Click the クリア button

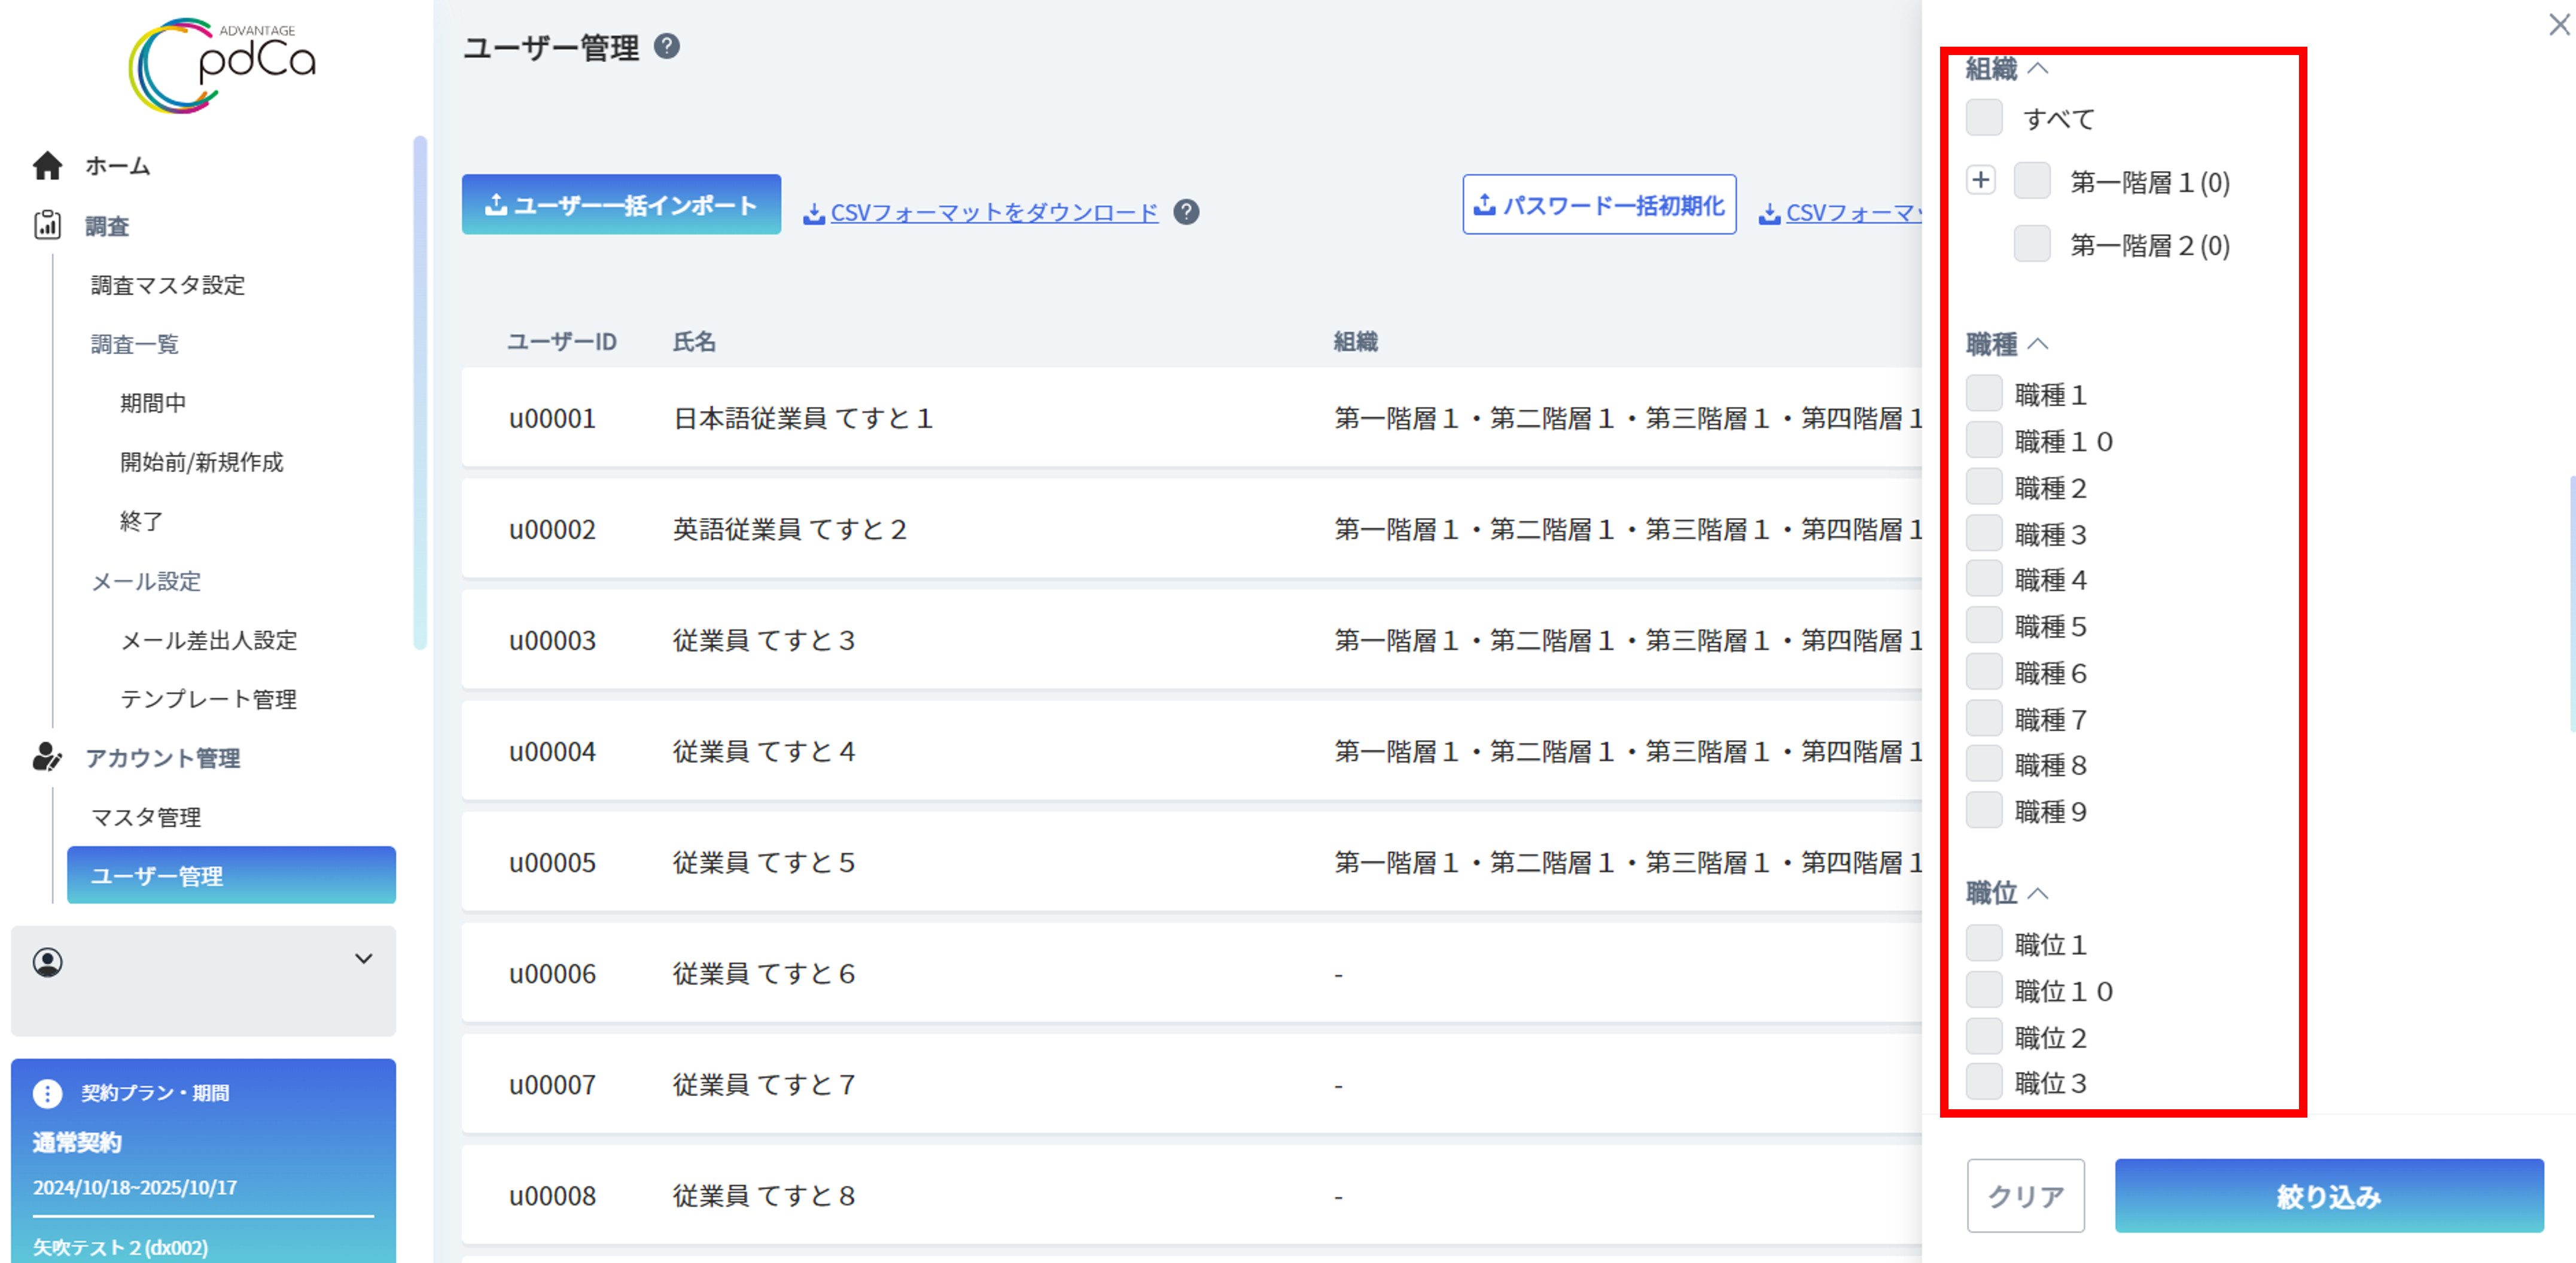point(2025,1196)
